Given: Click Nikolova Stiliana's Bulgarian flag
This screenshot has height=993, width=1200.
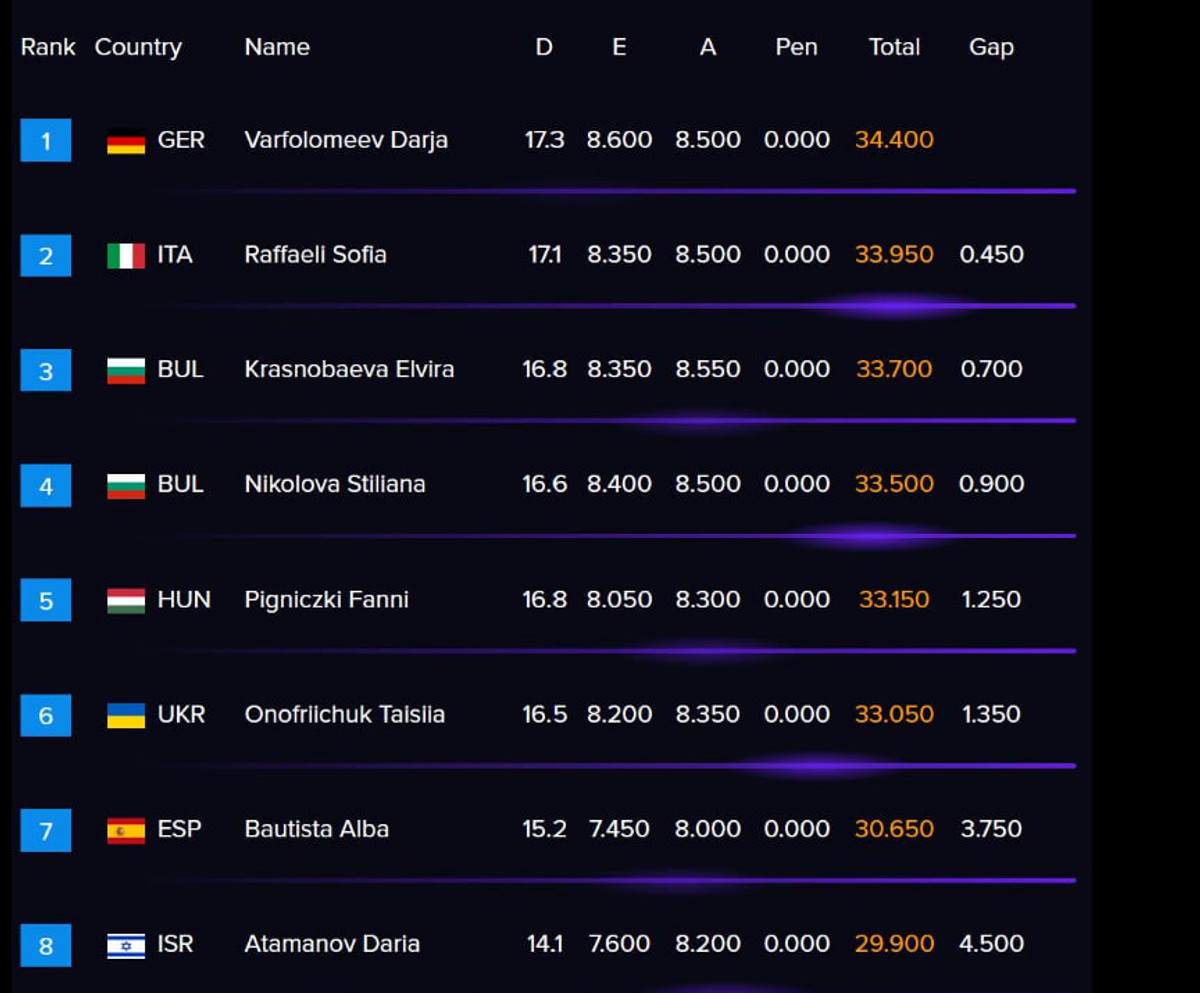Looking at the screenshot, I should coord(126,486).
